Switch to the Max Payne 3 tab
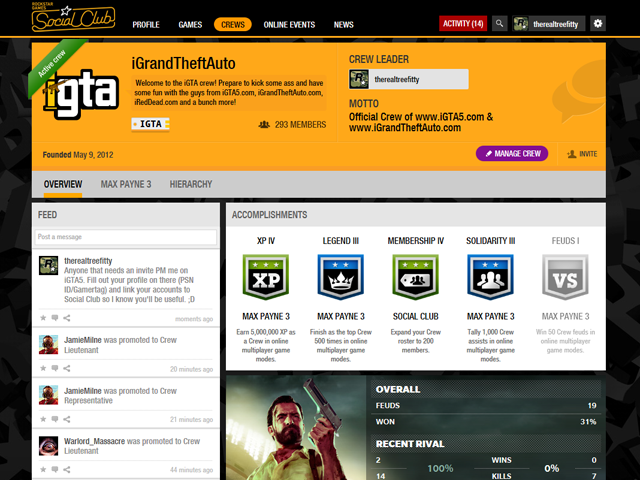This screenshot has width=640, height=480. pos(126,184)
